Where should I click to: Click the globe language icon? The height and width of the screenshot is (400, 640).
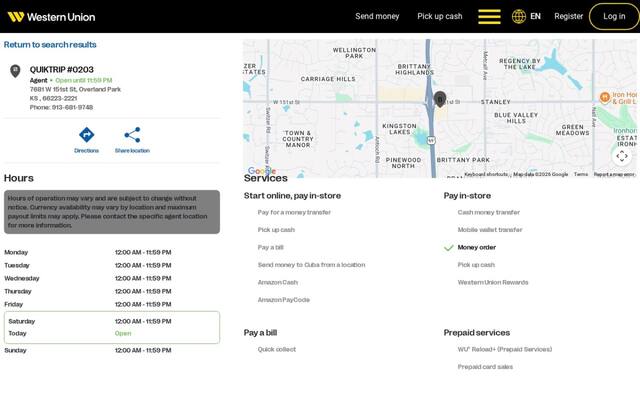pos(519,17)
